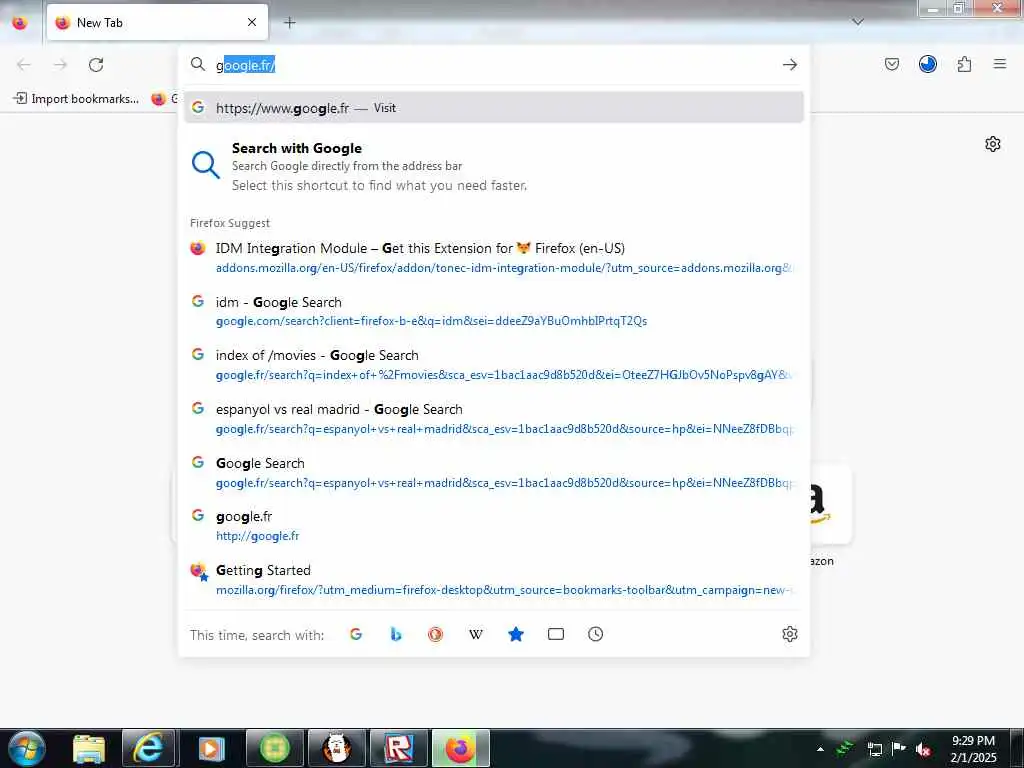Image resolution: width=1024 pixels, height=768 pixels.
Task: Search history with the clock icon
Action: click(x=596, y=634)
